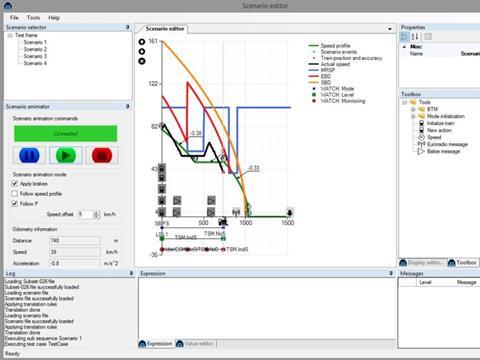Click the alphabetical sort icon in Properties
Viewport: 480px width, 360px height.
414,37
